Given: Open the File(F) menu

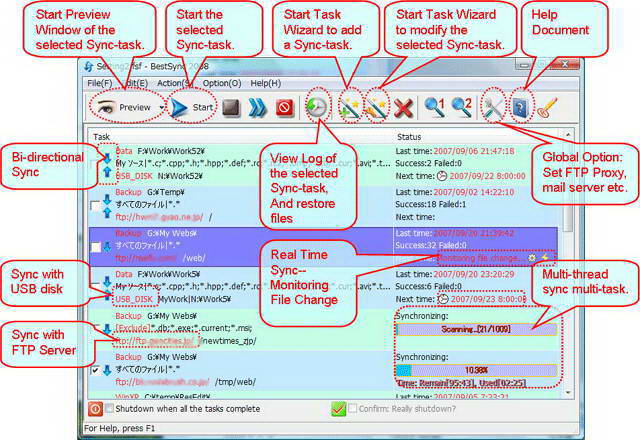Looking at the screenshot, I should (x=99, y=83).
